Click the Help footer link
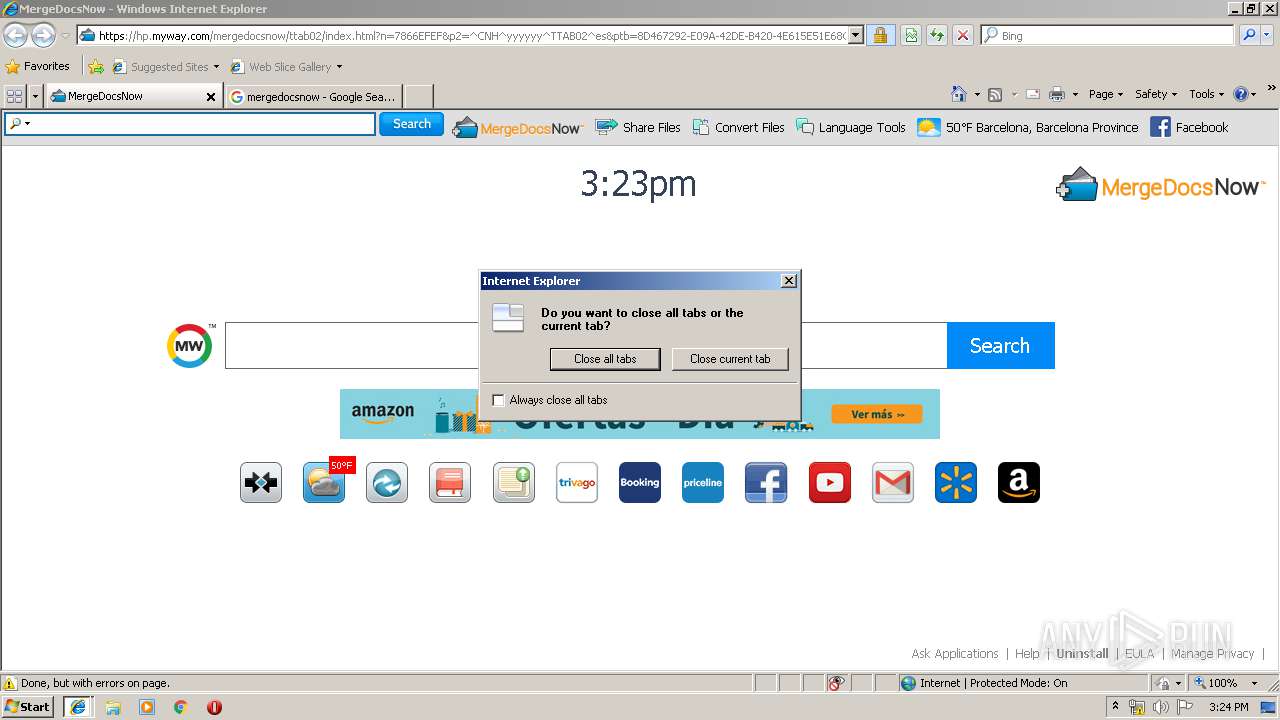This screenshot has width=1280, height=720. (x=1027, y=654)
